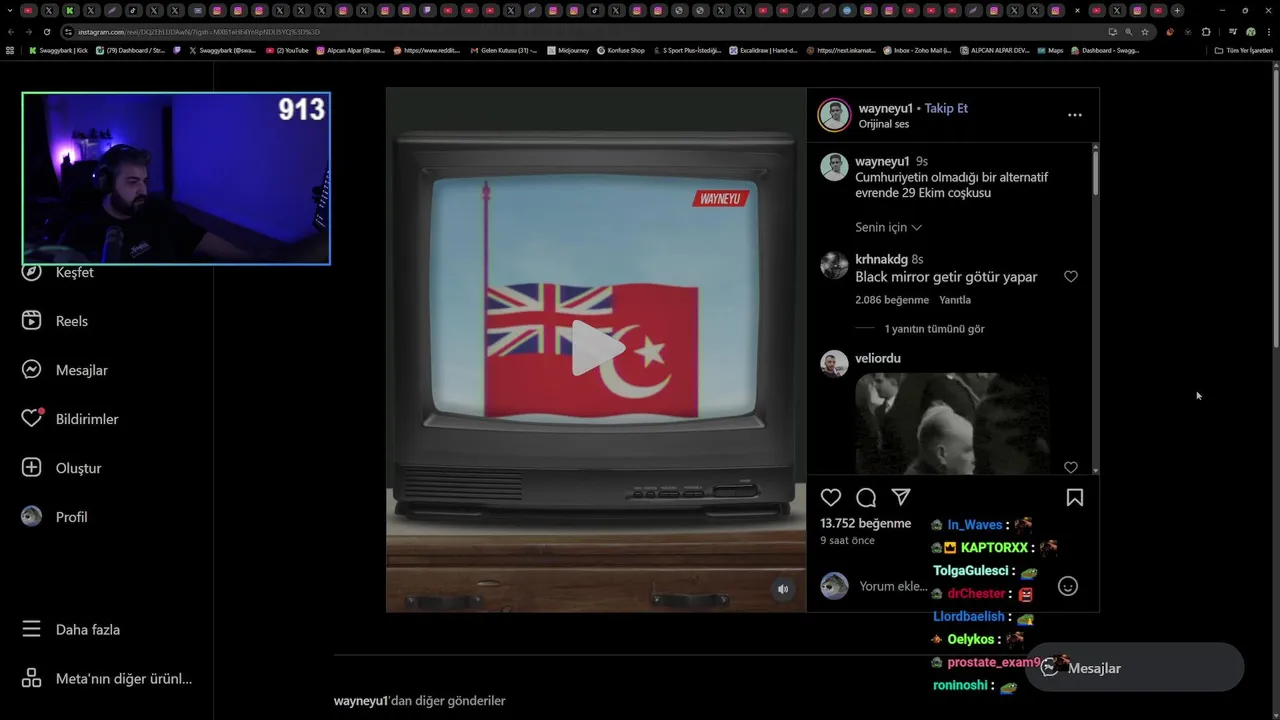The image size is (1280, 720).
Task: Open Gelen Kutusu Gmail bookmark
Action: tap(503, 50)
